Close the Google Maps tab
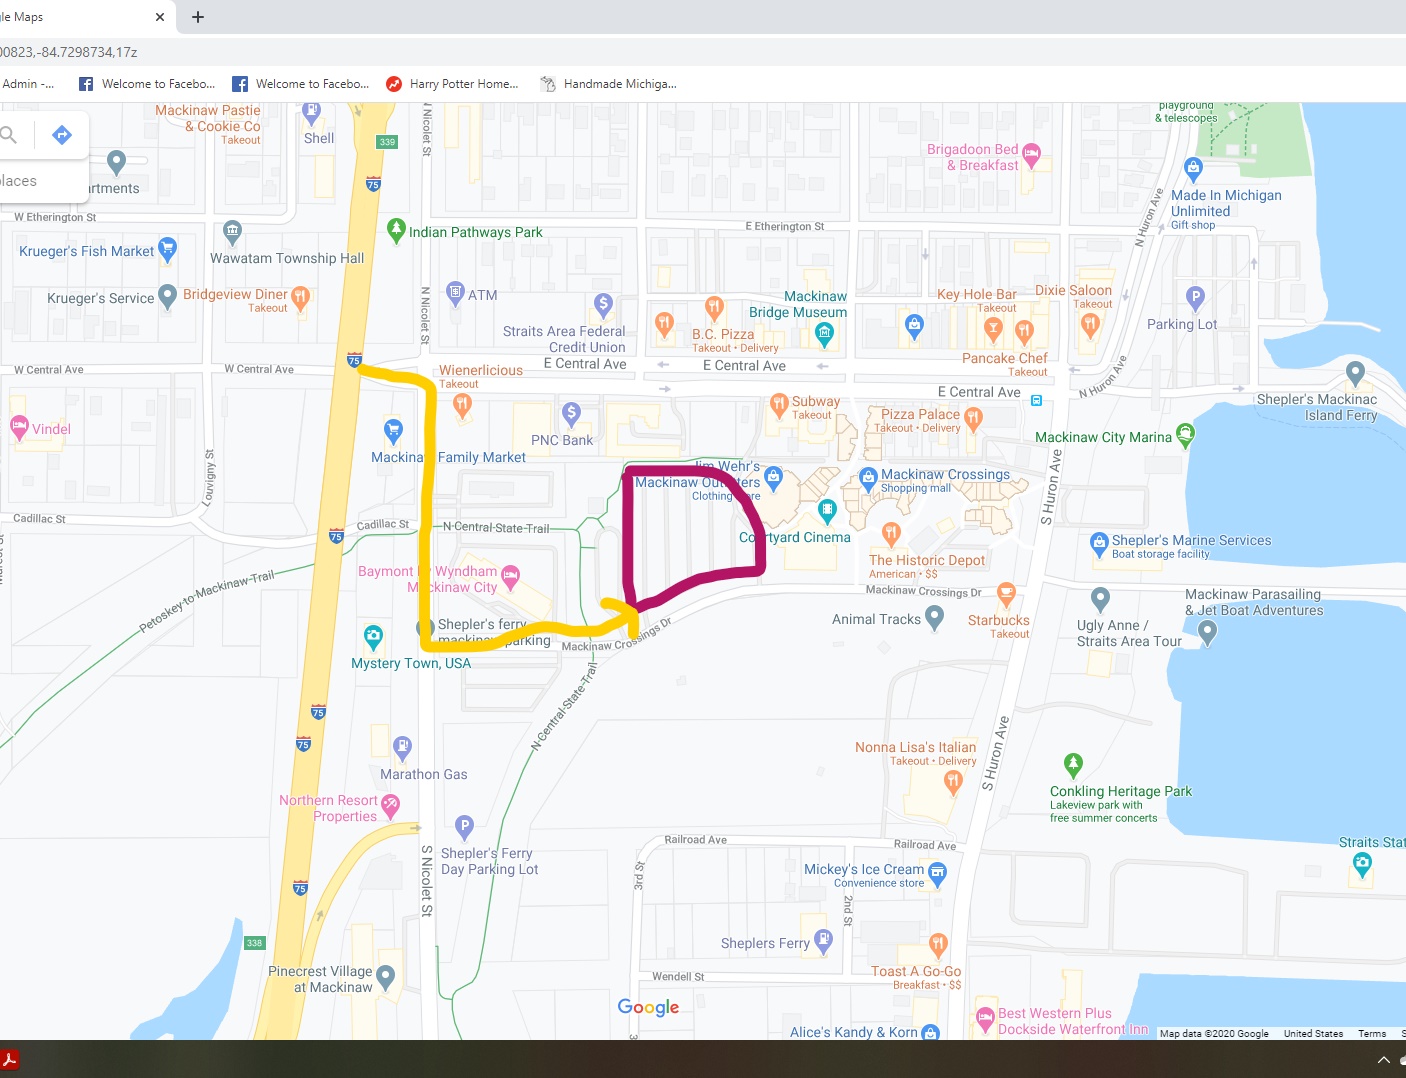This screenshot has width=1406, height=1078. pos(160,17)
